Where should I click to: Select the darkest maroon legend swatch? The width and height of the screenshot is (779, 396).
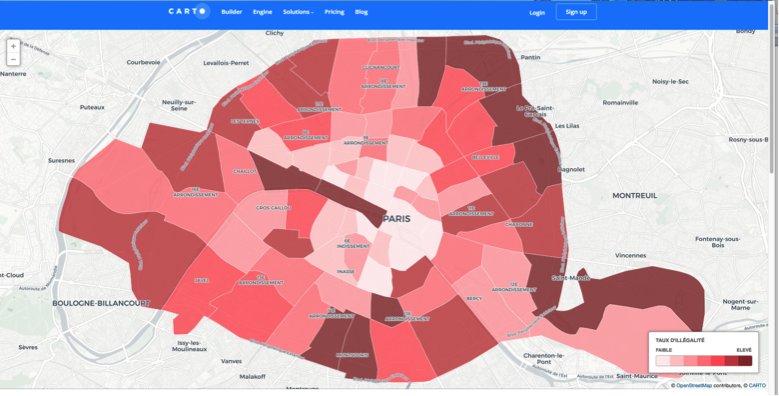coord(745,361)
